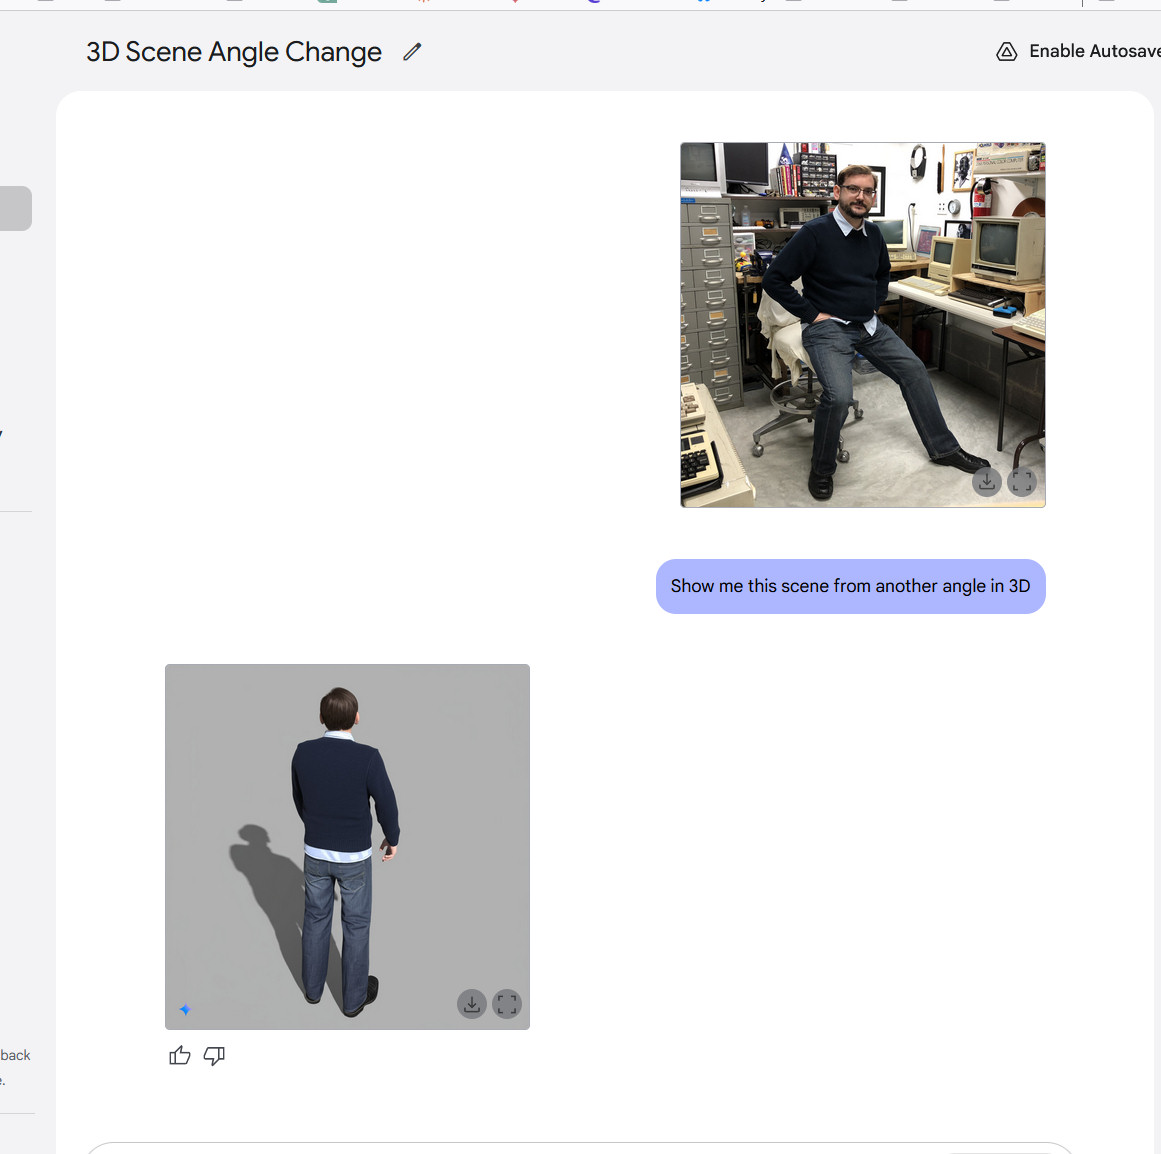The image size is (1161, 1154).
Task: Download the uploaded office photo
Action: [x=986, y=482]
